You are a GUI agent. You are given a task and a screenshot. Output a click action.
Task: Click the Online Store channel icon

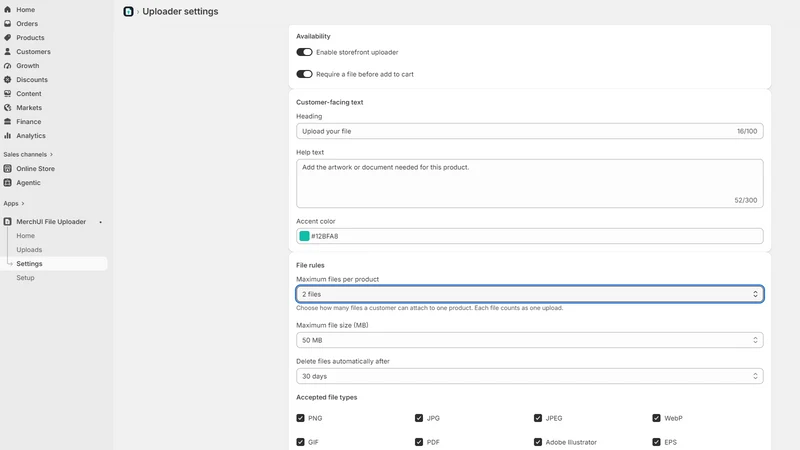click(8, 168)
